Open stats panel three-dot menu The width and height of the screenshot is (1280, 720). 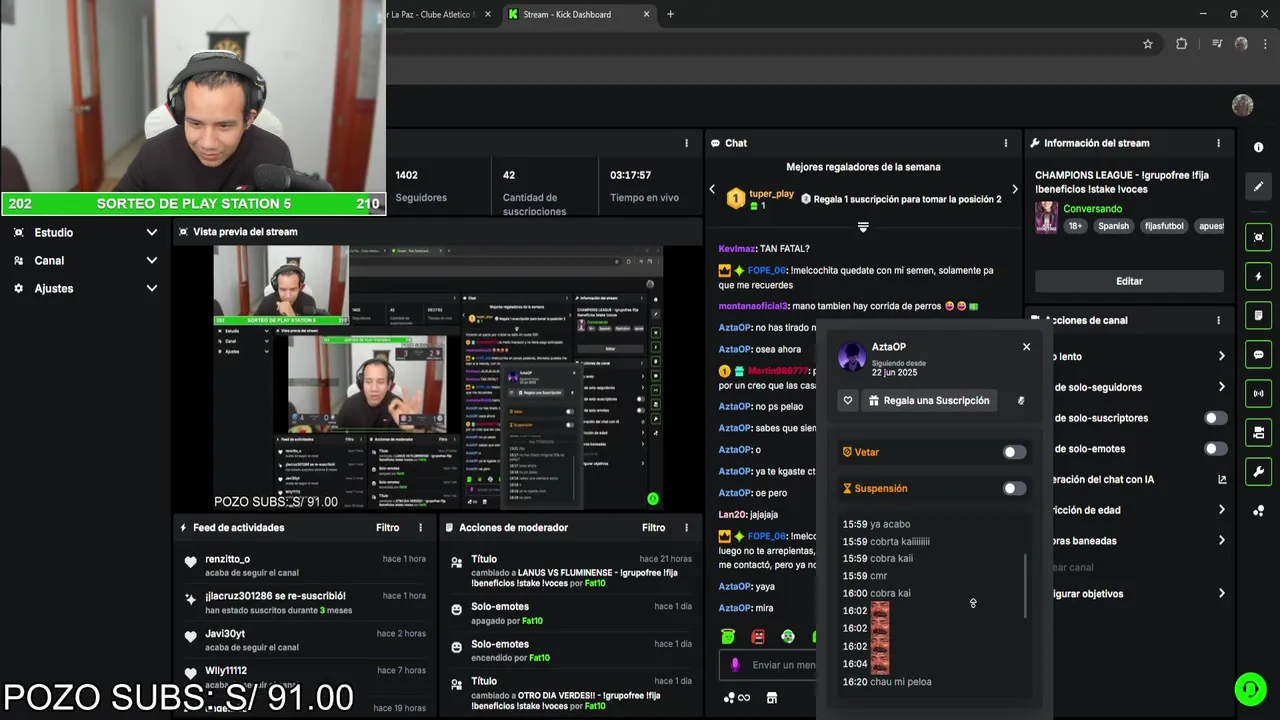pyautogui.click(x=686, y=143)
